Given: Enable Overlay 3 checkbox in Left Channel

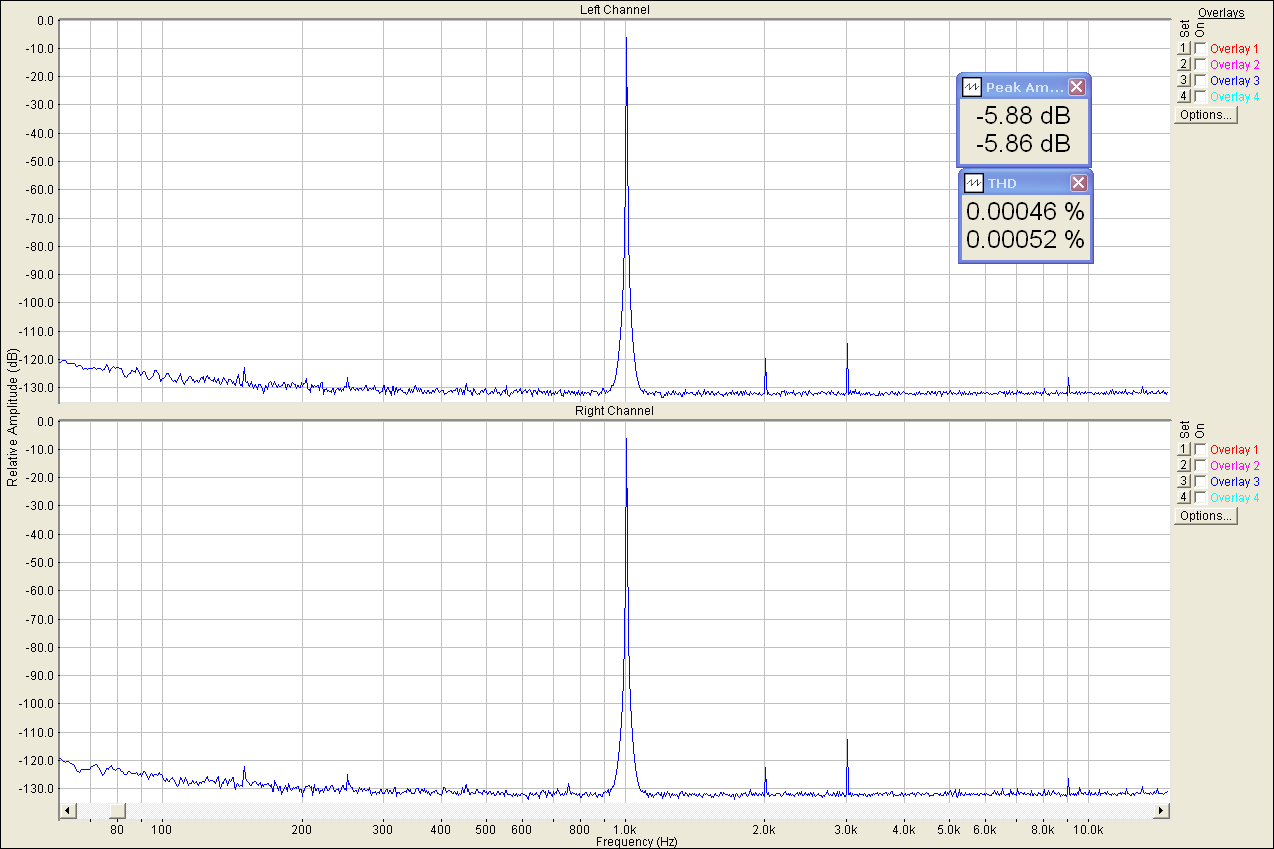Looking at the screenshot, I should pyautogui.click(x=1200, y=80).
